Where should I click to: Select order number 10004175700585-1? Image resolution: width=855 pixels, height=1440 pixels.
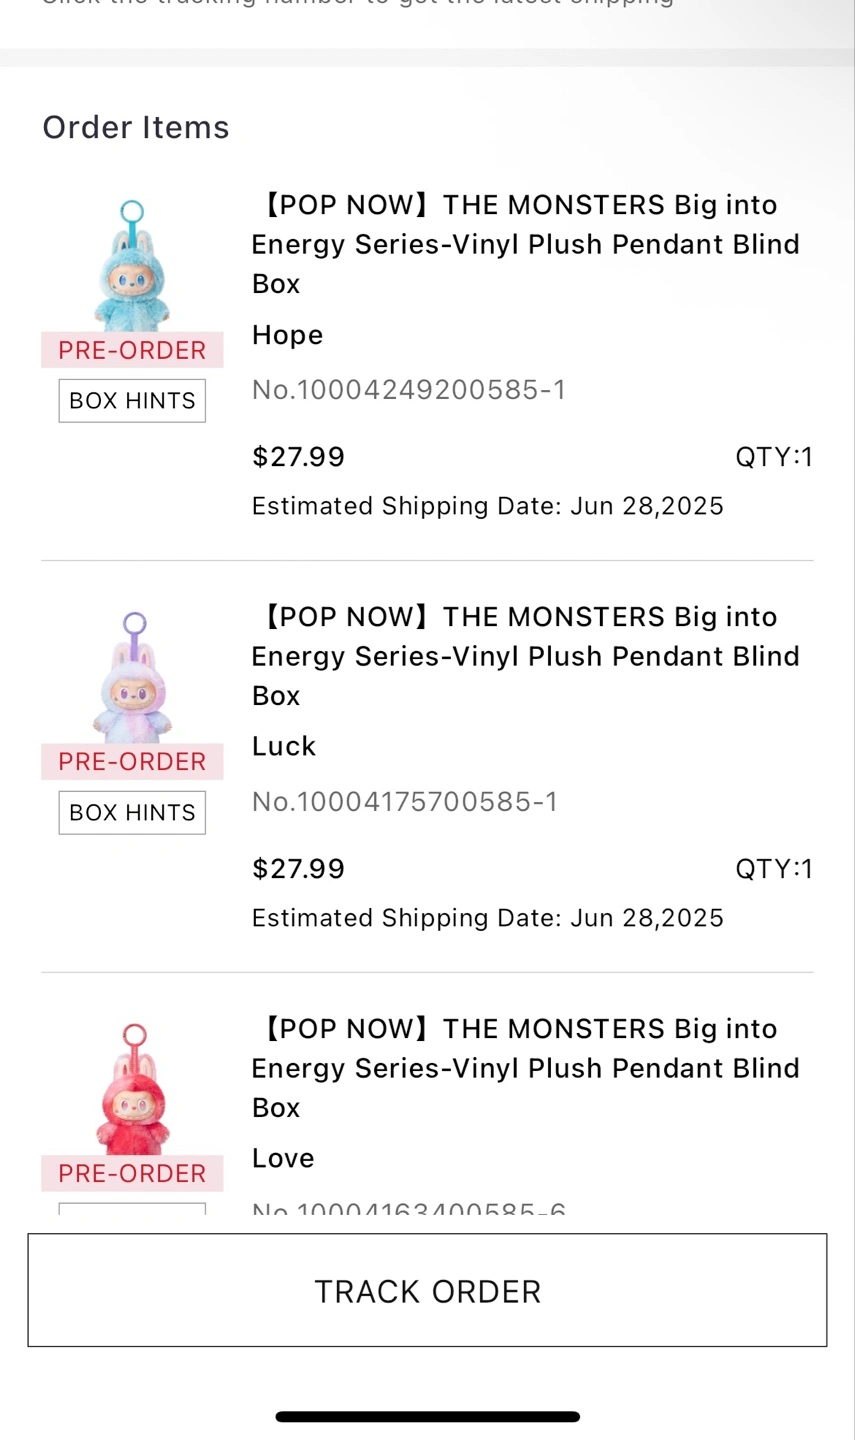pos(405,802)
